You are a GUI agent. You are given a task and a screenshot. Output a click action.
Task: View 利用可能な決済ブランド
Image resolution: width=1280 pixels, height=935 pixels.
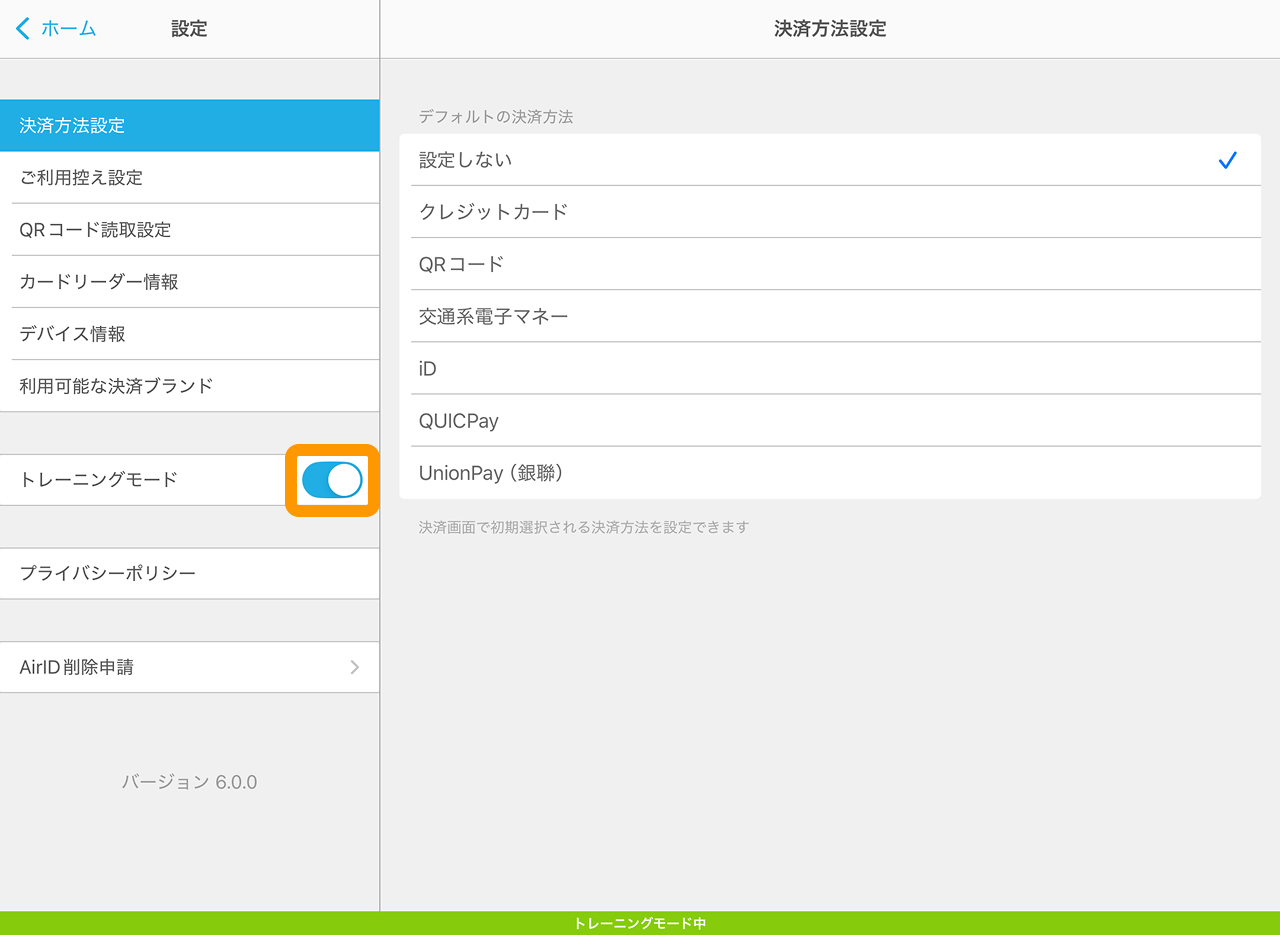[189, 386]
